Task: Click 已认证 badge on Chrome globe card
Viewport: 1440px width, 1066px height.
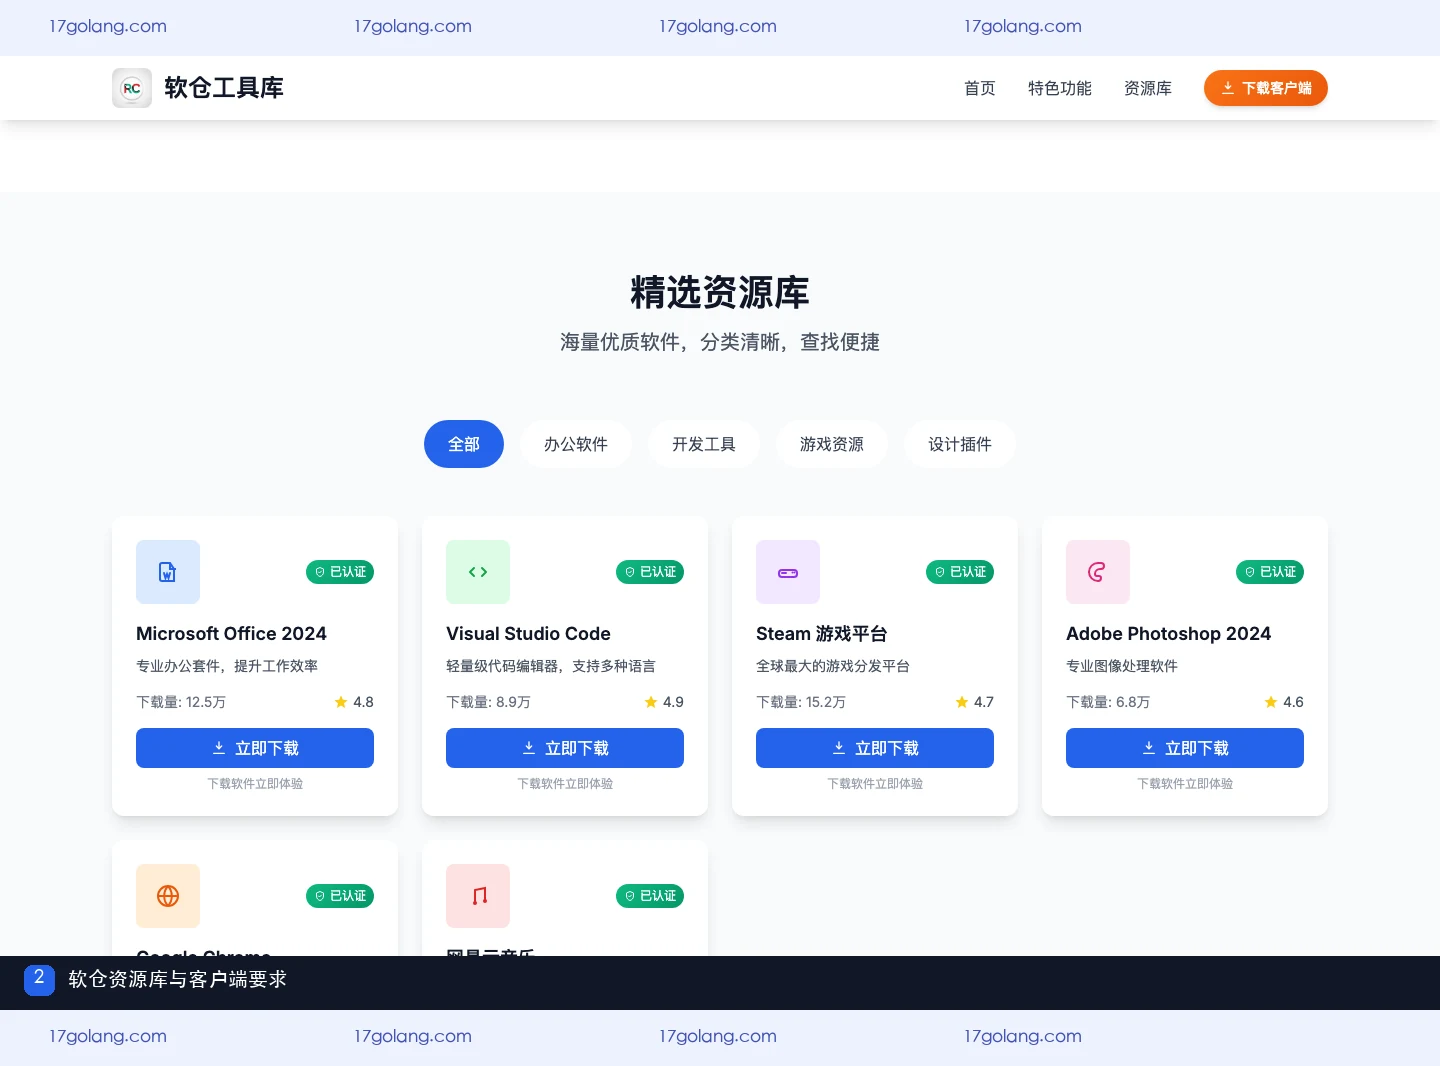Action: [x=340, y=896]
